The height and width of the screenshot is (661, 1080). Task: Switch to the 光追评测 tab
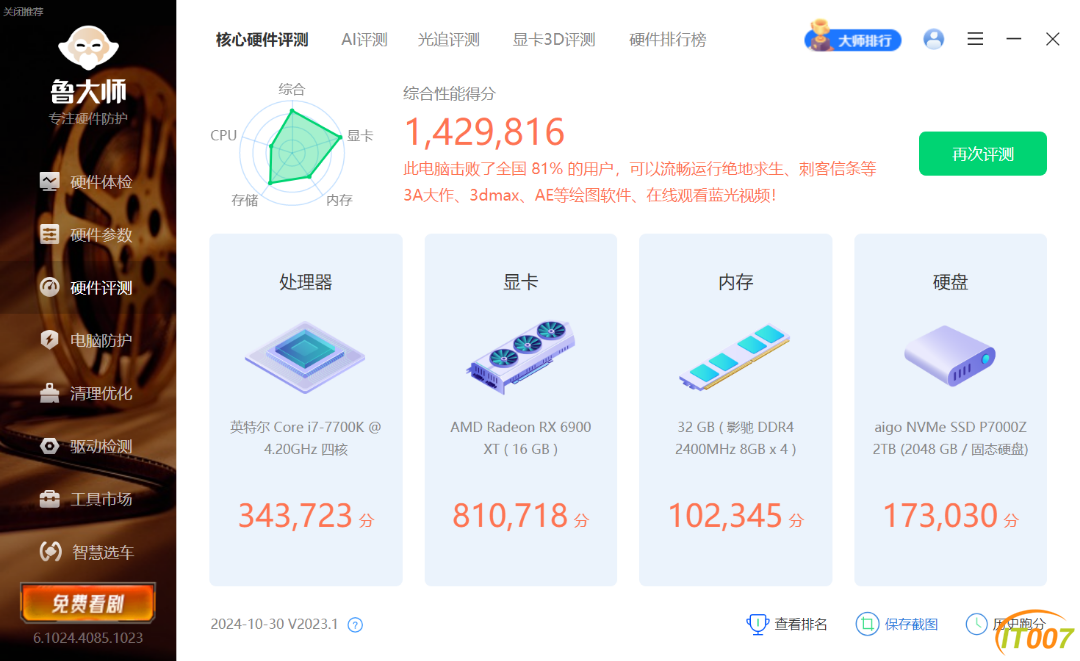coord(448,40)
